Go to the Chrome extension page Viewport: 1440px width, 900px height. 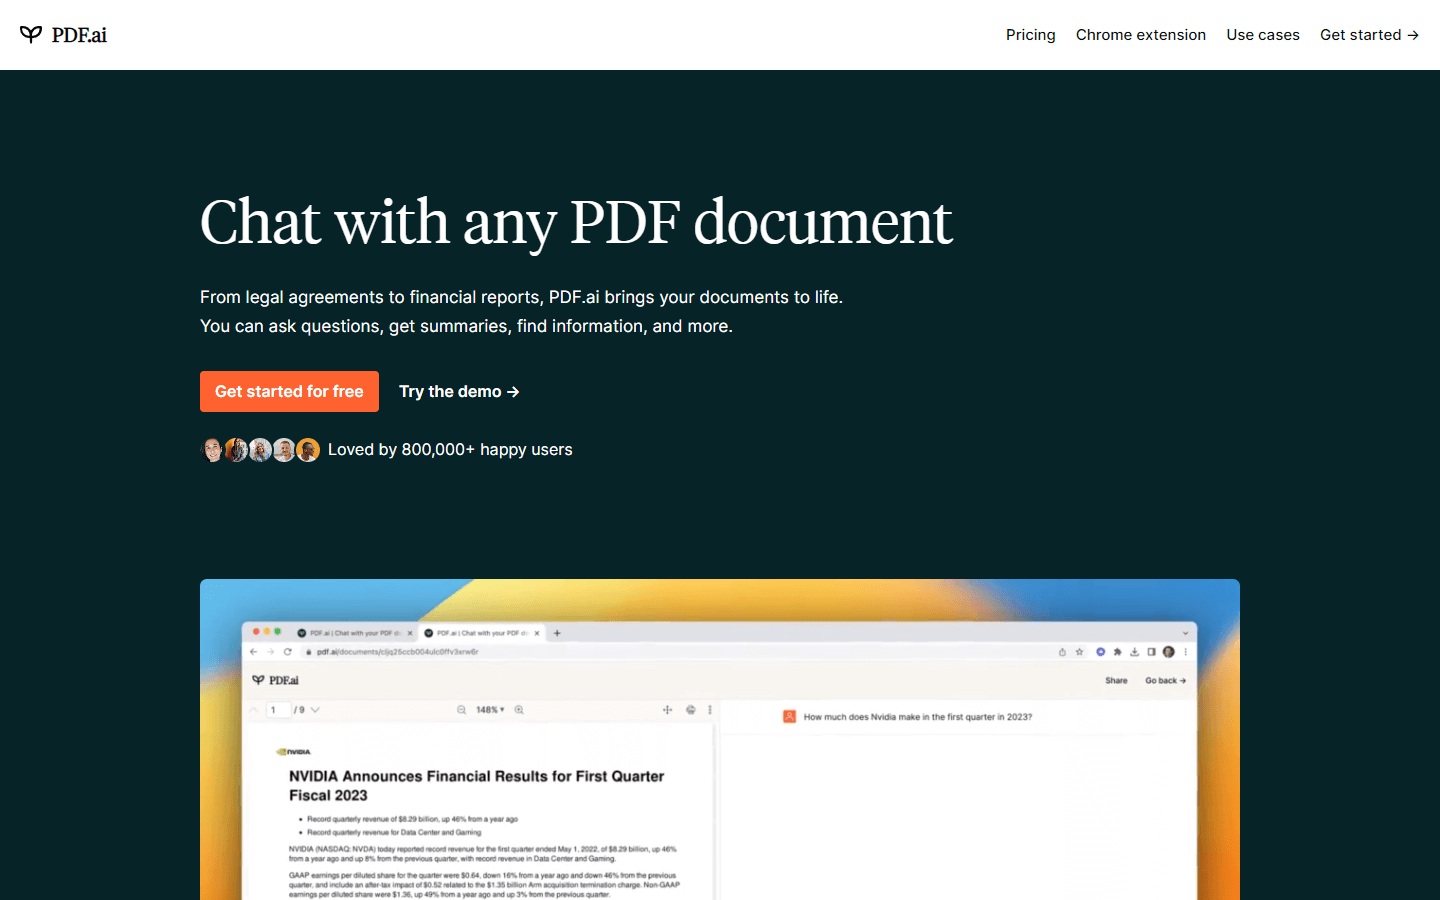(x=1141, y=35)
